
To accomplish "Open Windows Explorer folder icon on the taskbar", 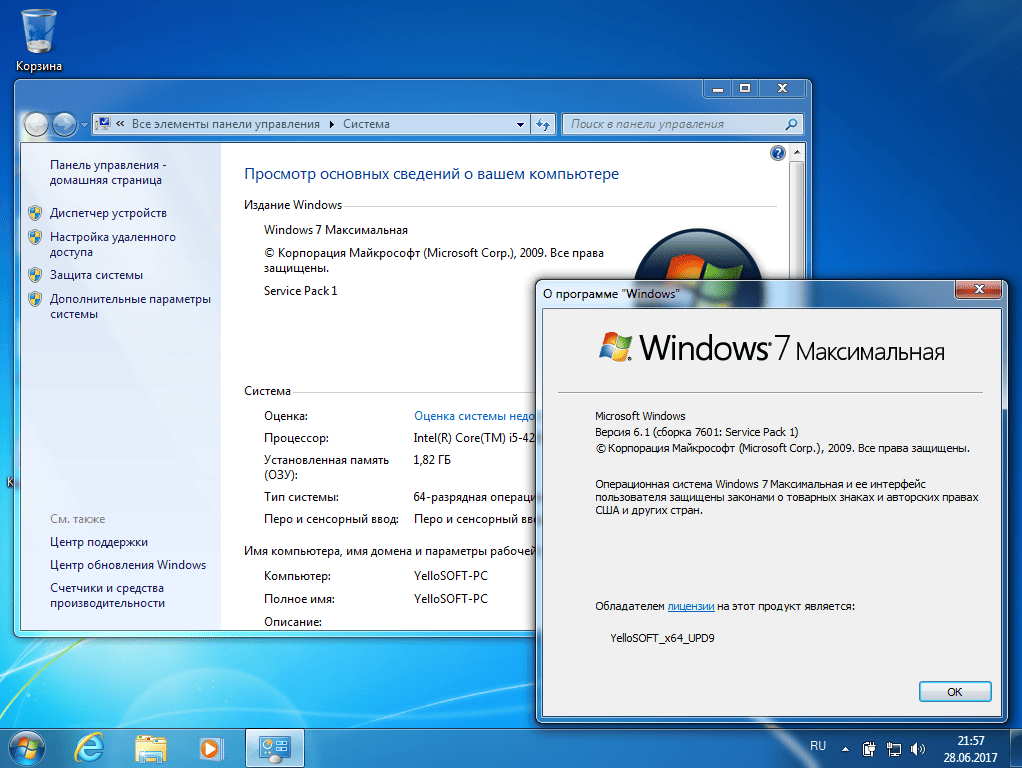I will pyautogui.click(x=151, y=748).
